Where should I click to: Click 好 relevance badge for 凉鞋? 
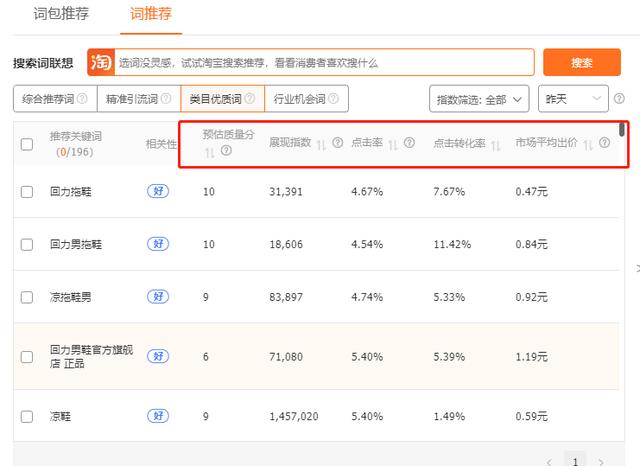tap(158, 416)
